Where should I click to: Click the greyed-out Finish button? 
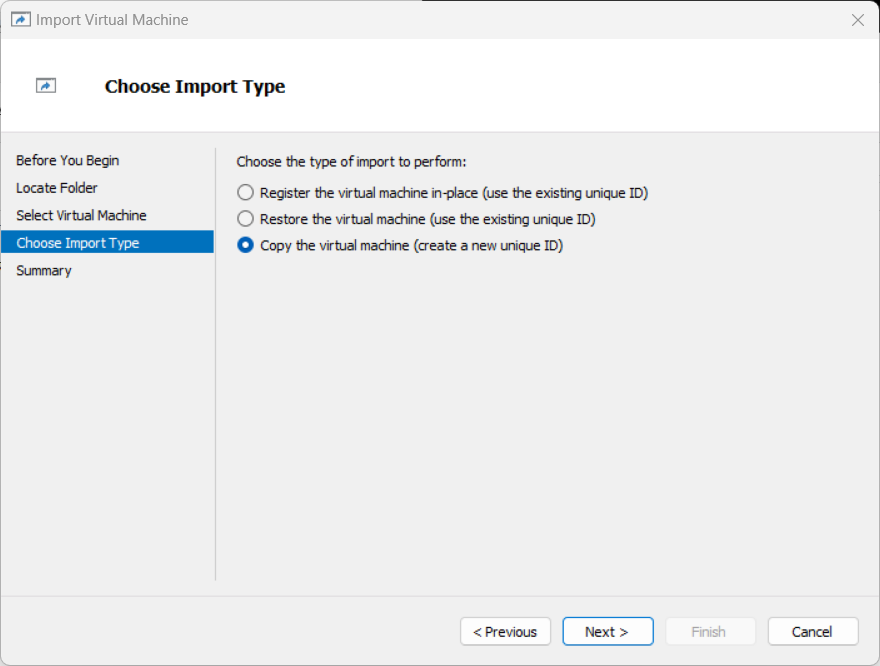tap(710, 632)
